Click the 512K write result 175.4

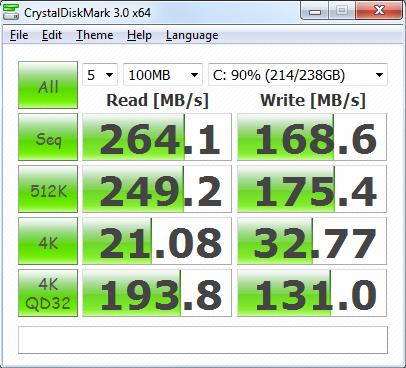tap(312, 189)
